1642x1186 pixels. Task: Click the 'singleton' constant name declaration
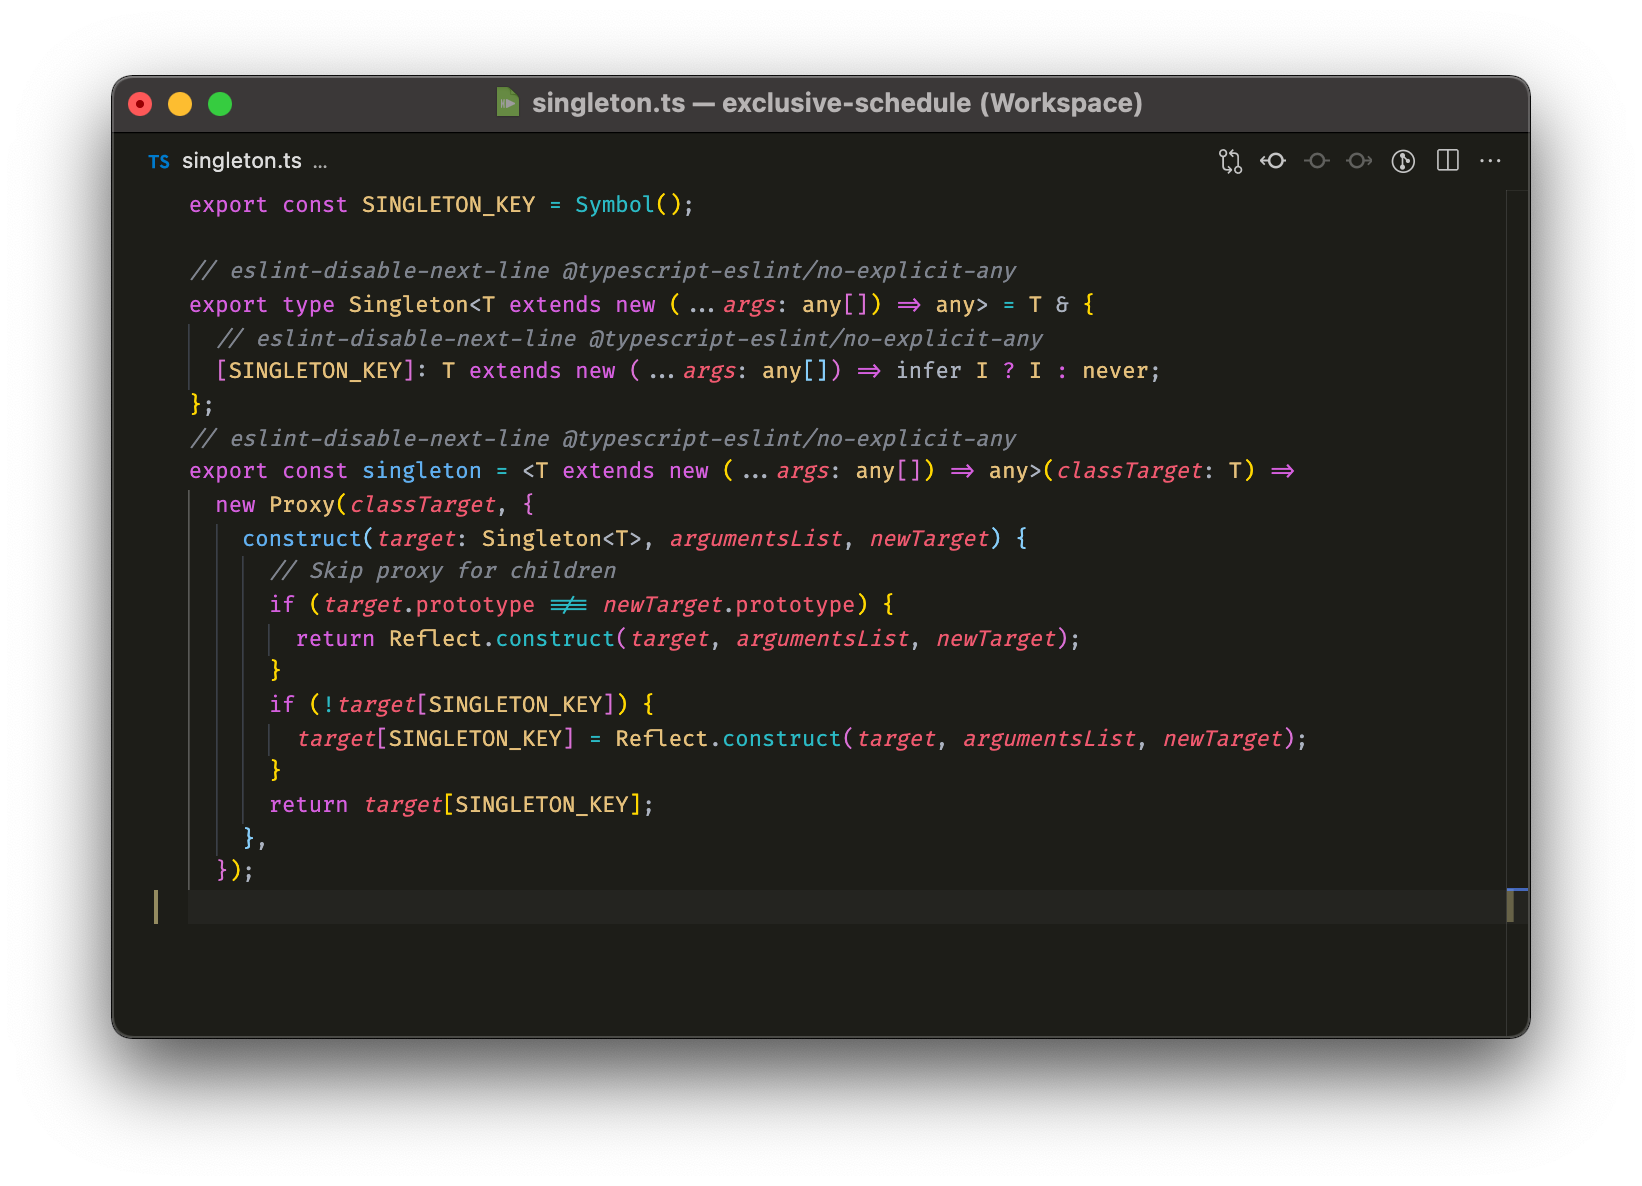[421, 471]
